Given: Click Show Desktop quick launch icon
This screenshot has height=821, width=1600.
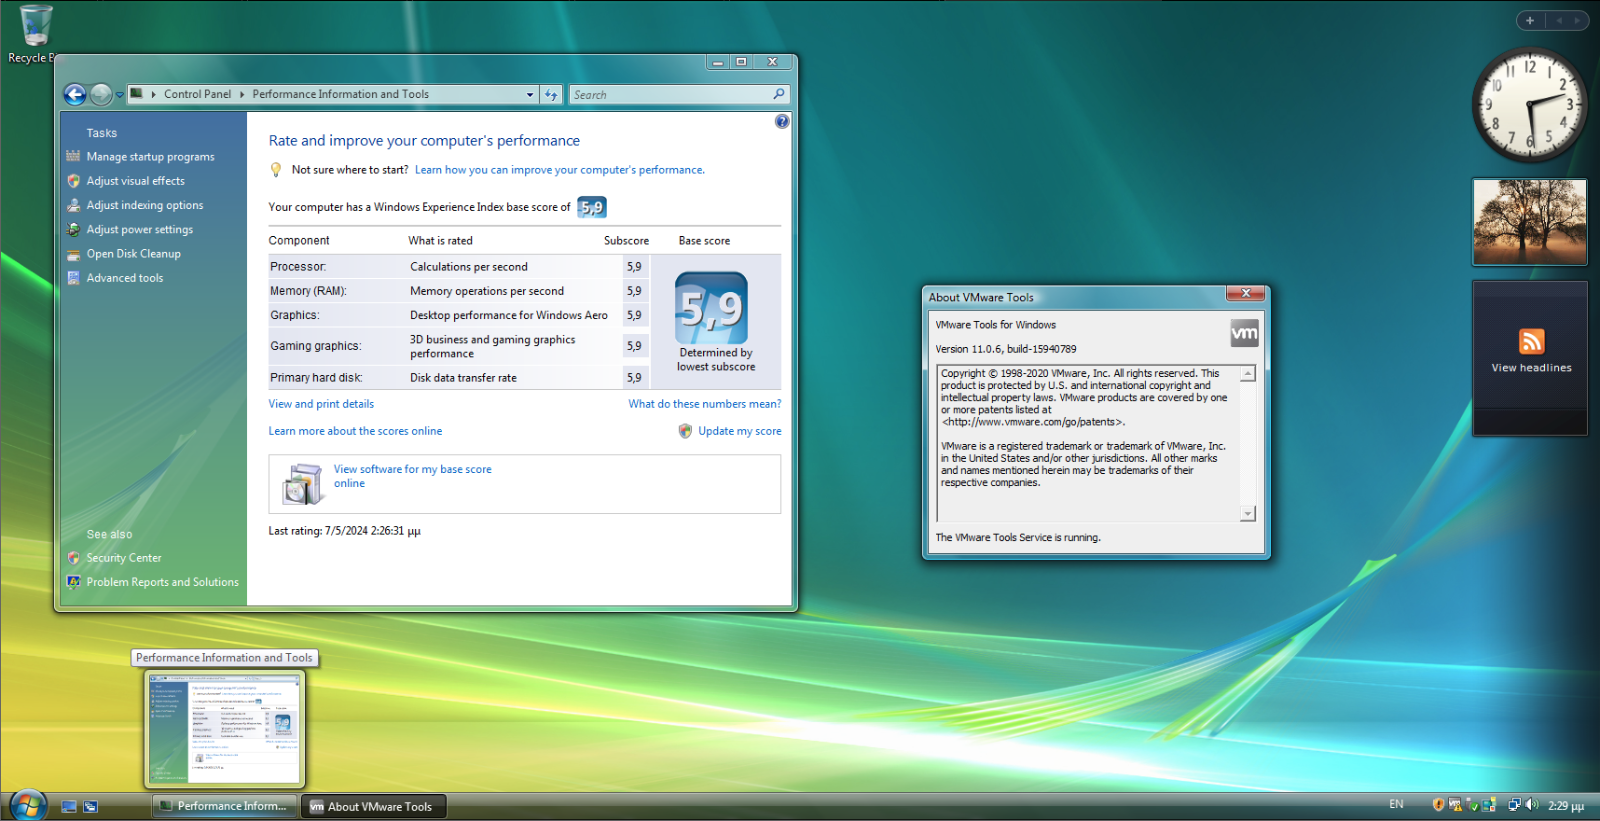Looking at the screenshot, I should pos(69,806).
